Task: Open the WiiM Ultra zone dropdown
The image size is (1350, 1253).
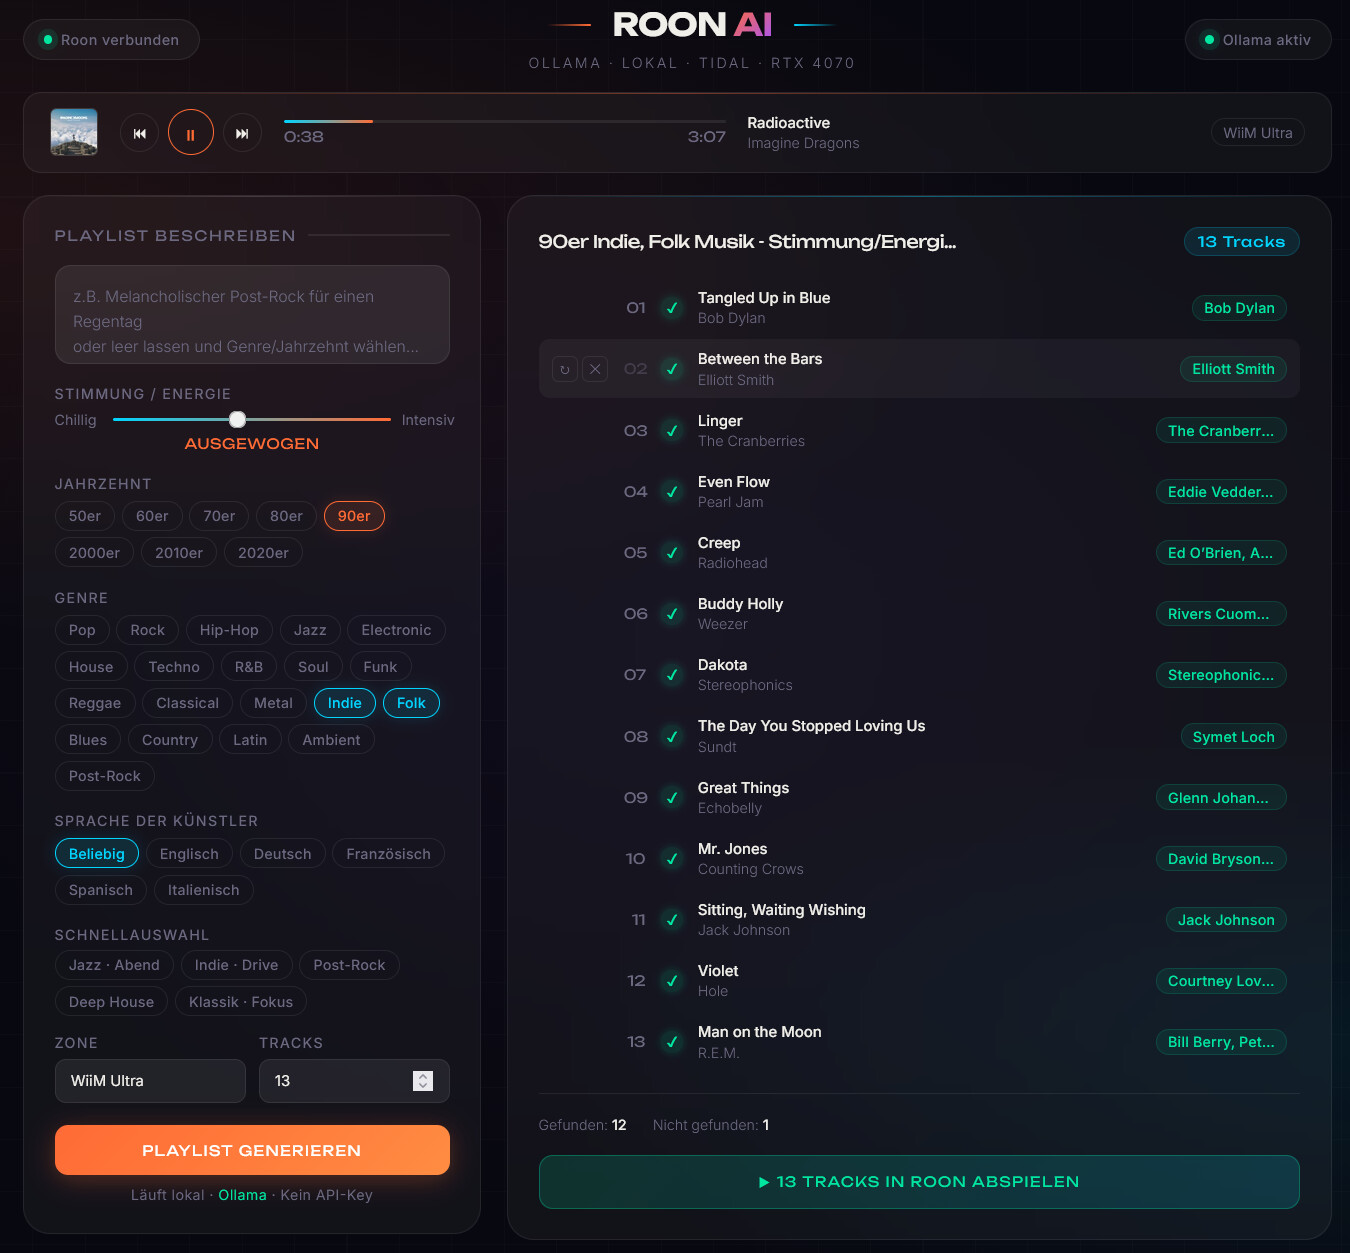Action: (150, 1081)
